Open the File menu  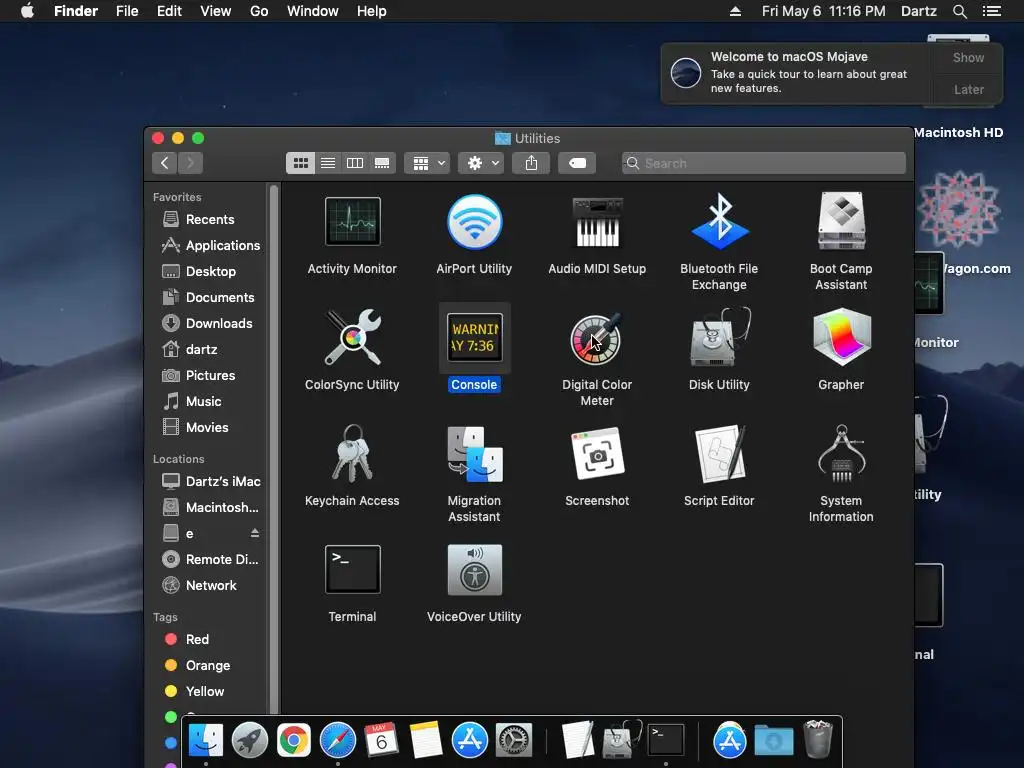point(127,11)
